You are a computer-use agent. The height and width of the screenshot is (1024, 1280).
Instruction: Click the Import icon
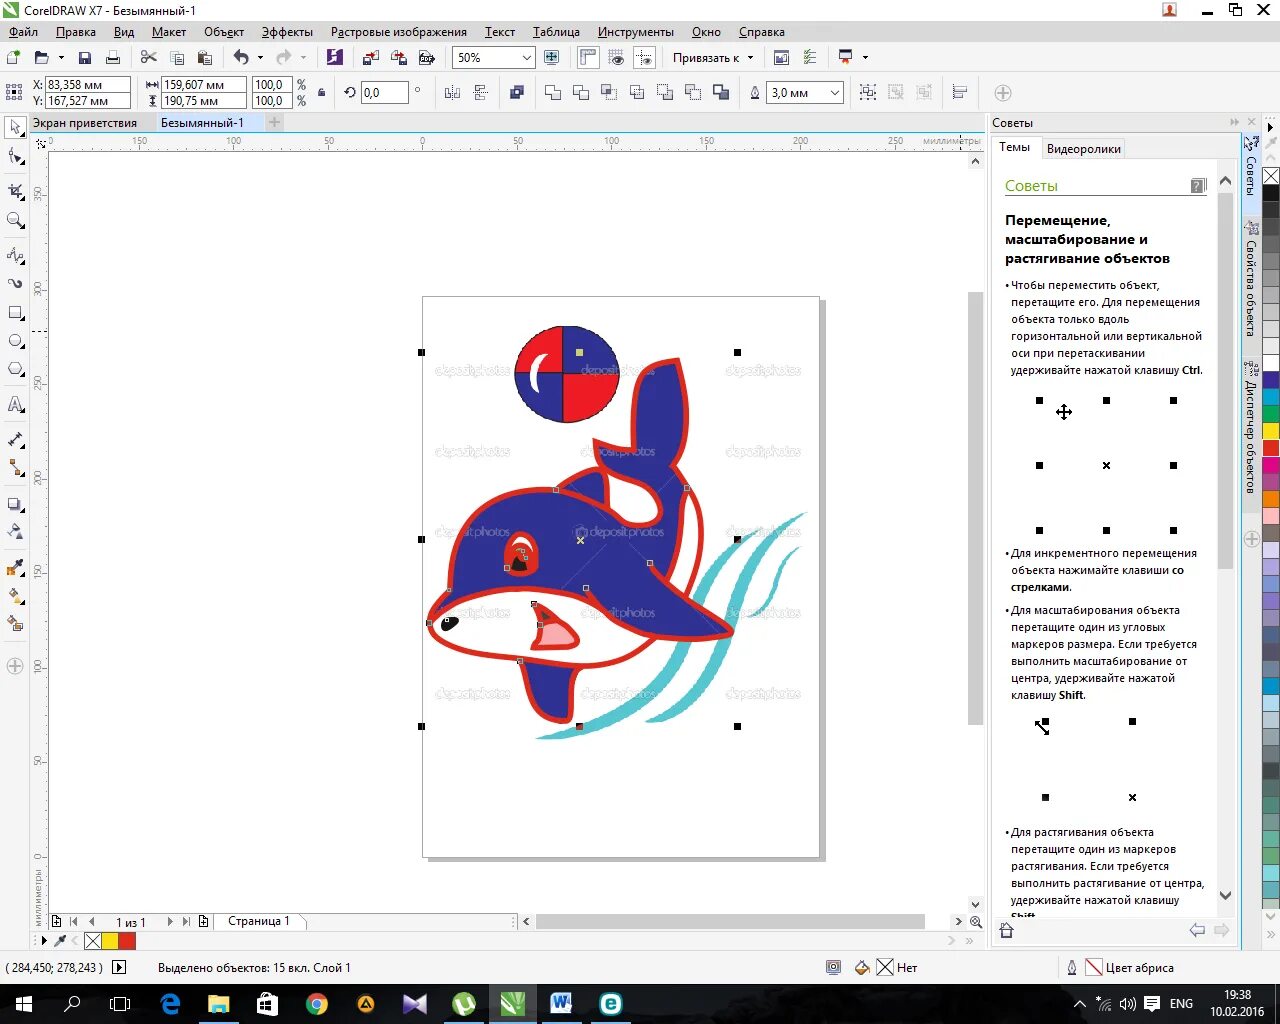coord(371,58)
